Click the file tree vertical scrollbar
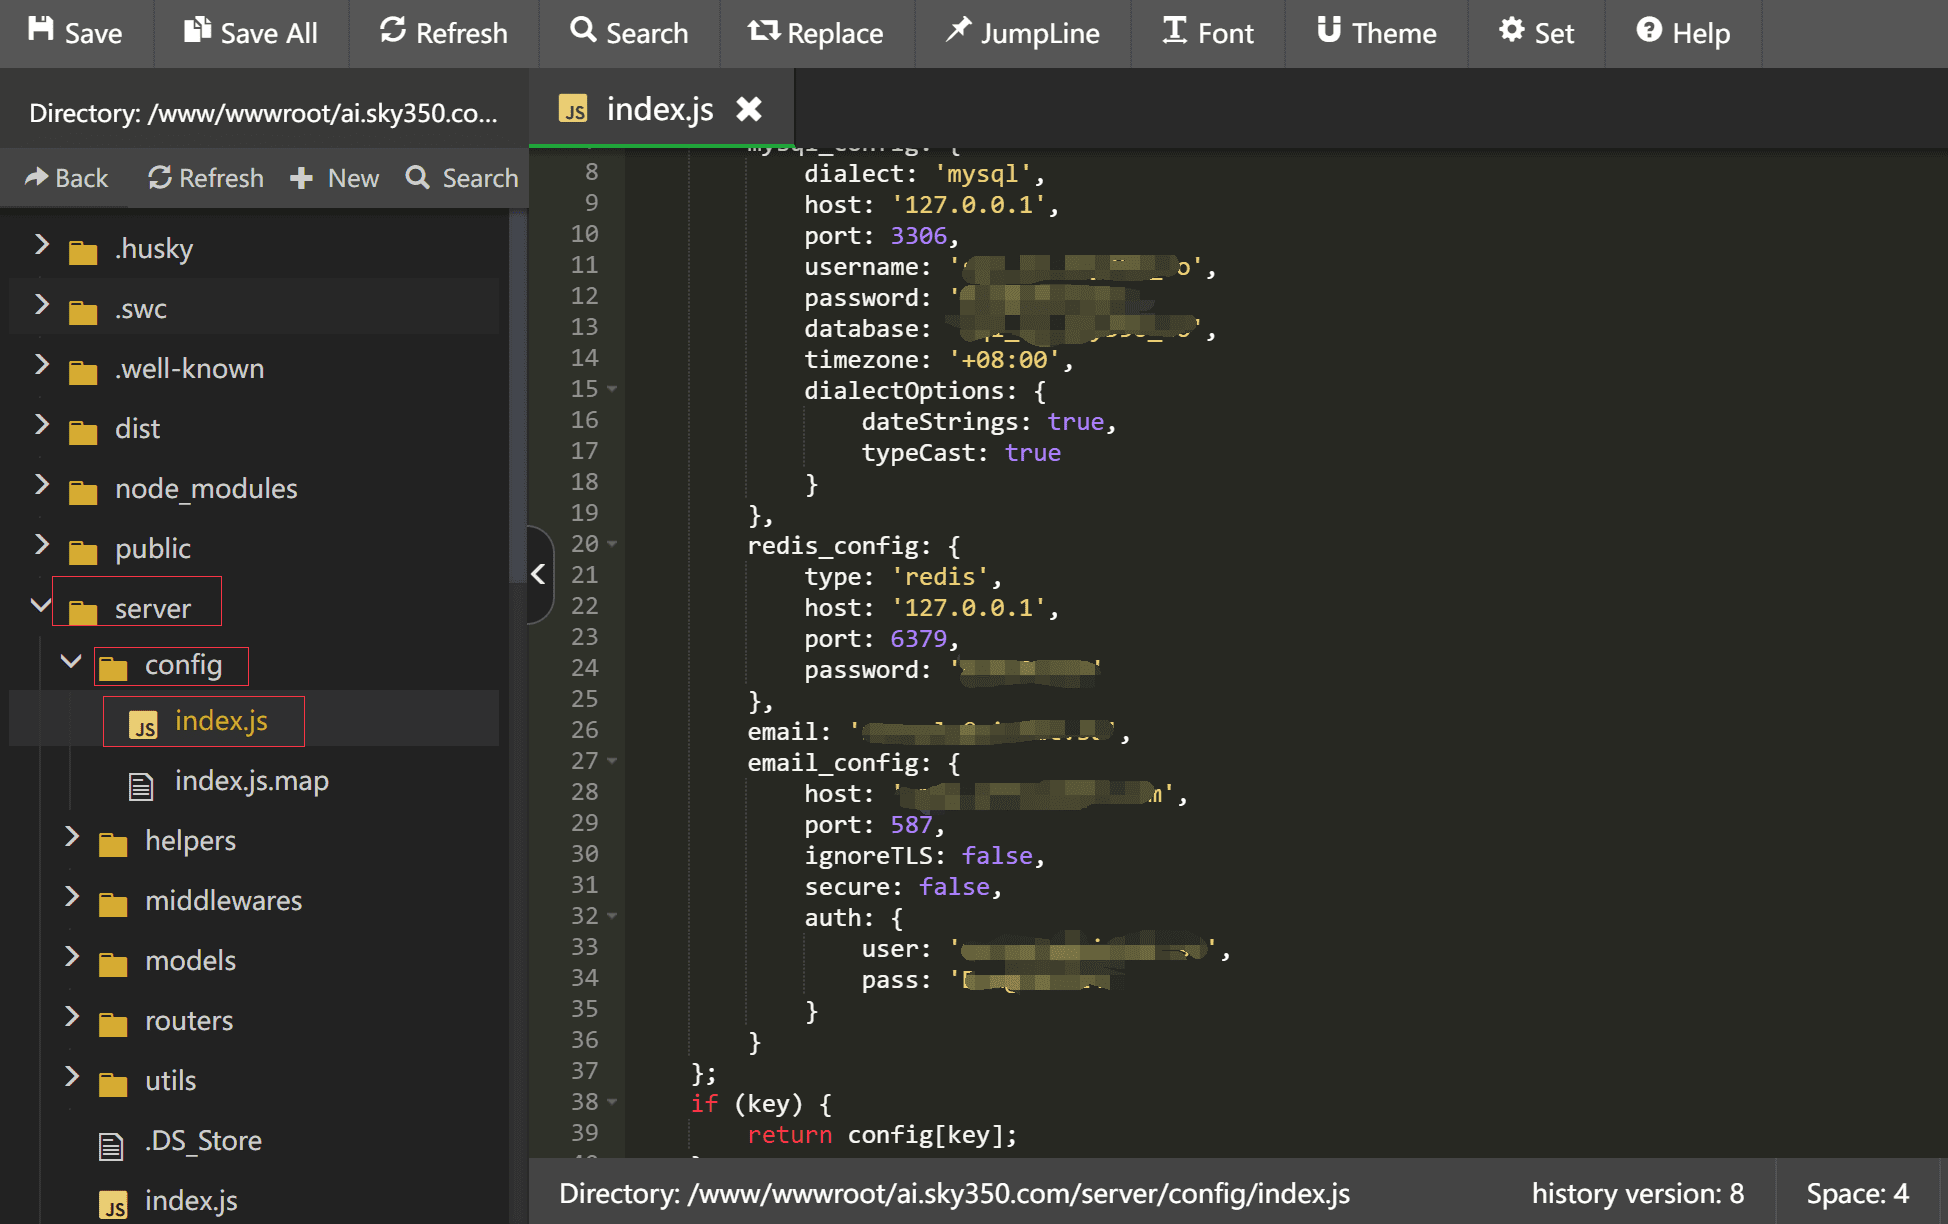 pyautogui.click(x=516, y=400)
